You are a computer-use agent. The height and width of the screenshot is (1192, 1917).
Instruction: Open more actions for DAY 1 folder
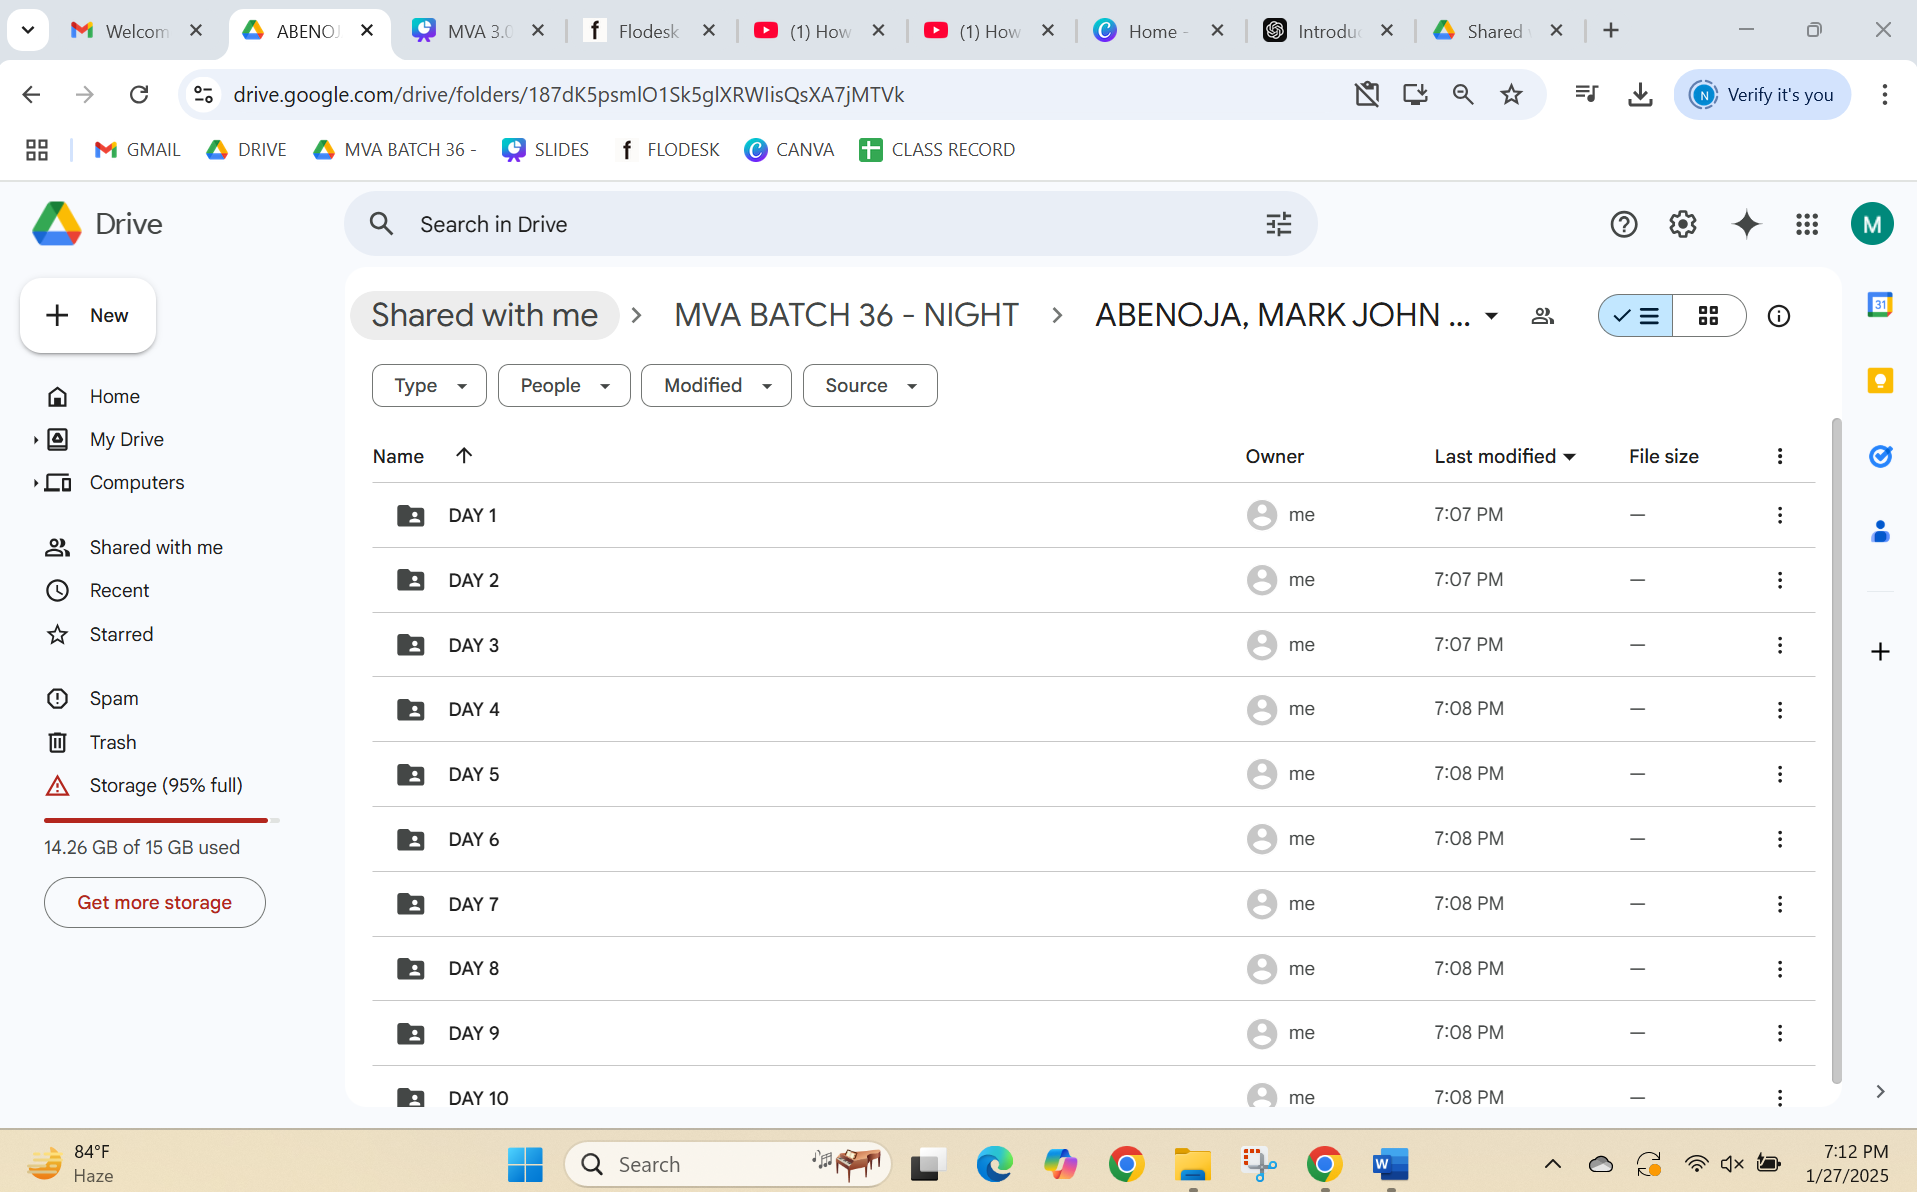(1779, 515)
